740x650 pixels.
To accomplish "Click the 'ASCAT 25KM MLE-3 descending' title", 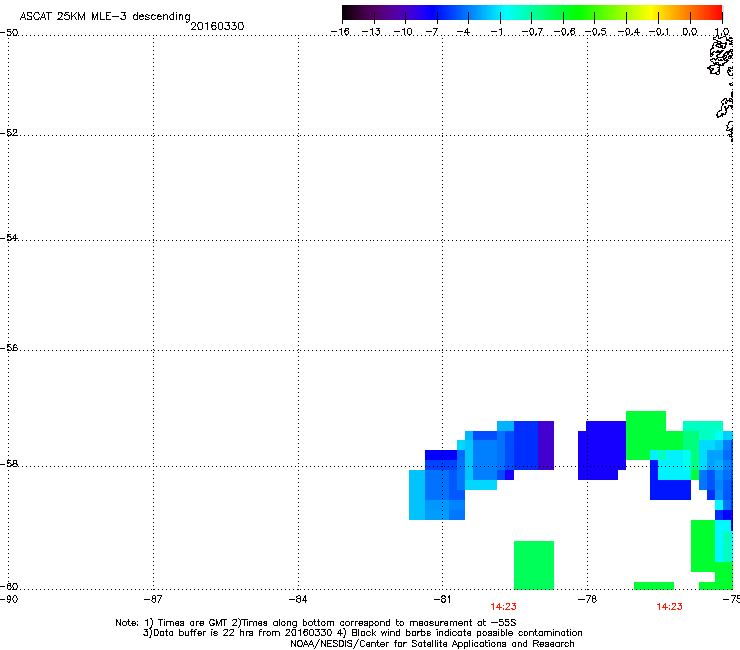I will tap(105, 16).
